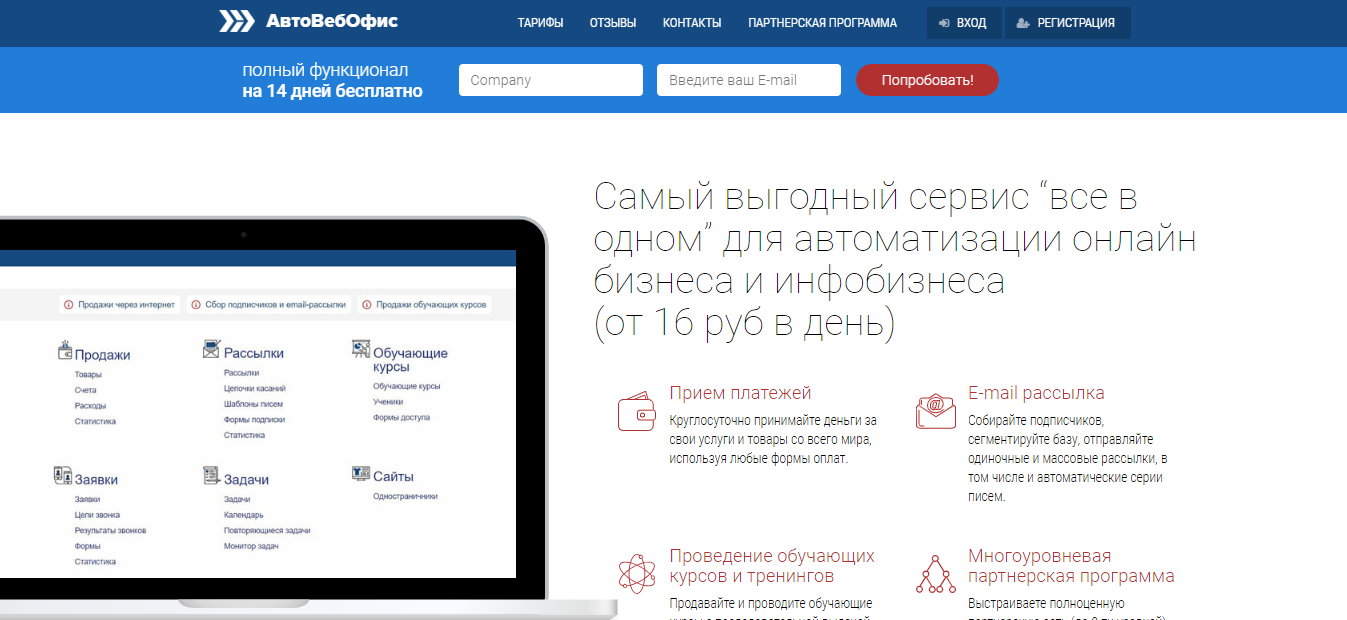Viewport: 1347px width, 620px height.
Task: Open Партнерская программа in the top navigation
Action: click(x=822, y=23)
